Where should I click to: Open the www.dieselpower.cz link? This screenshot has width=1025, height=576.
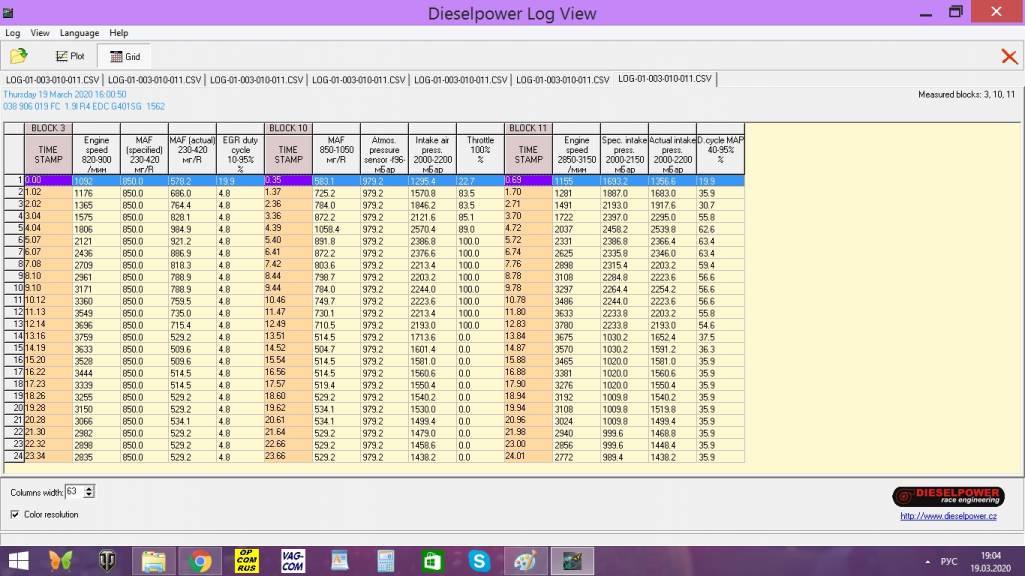click(x=948, y=516)
